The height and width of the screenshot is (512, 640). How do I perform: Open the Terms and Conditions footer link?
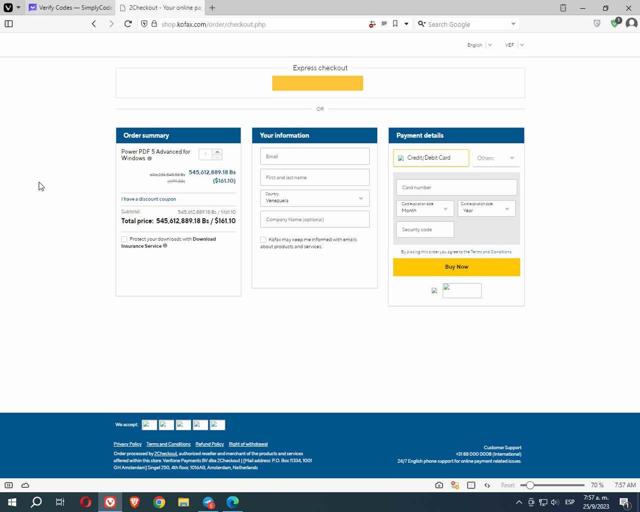pos(169,444)
